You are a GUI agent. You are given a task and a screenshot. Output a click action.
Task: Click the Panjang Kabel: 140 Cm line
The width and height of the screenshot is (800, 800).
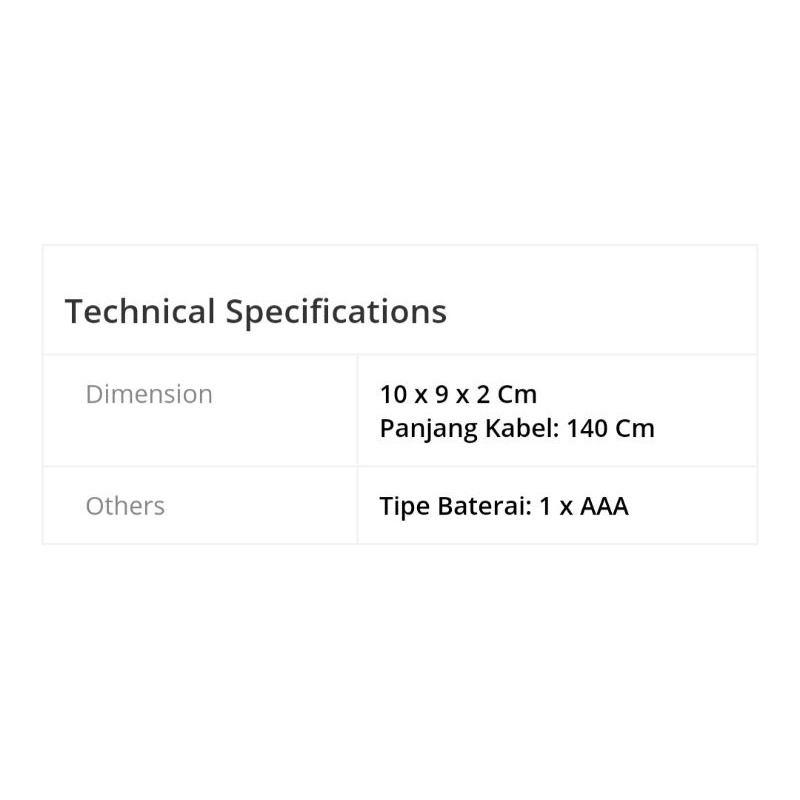[x=517, y=429]
